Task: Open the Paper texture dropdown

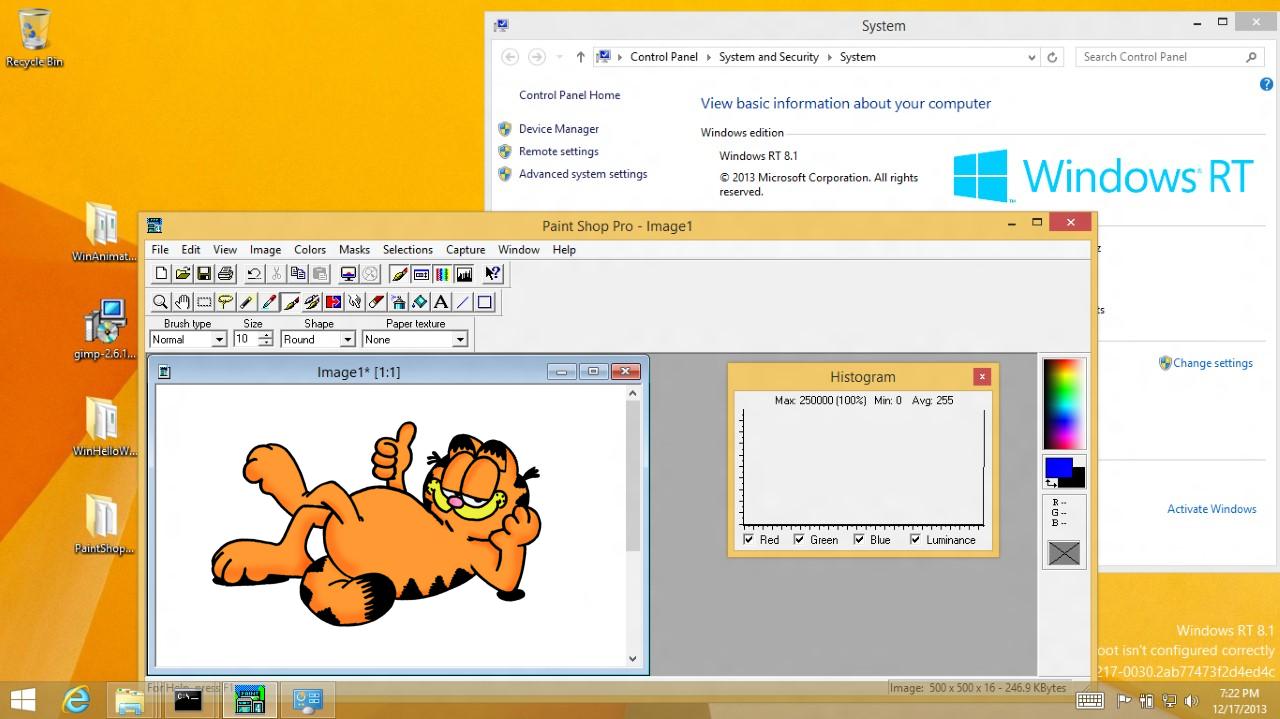Action: (x=460, y=340)
